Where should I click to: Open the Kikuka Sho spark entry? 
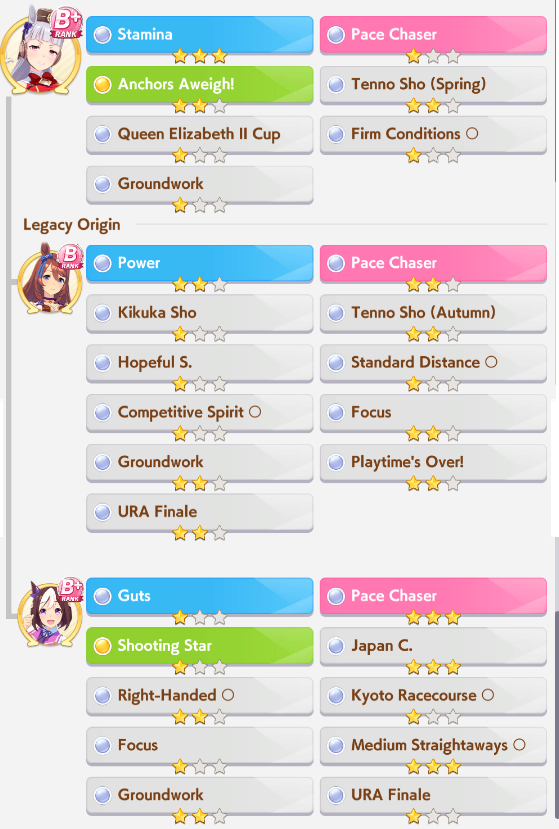point(199,314)
